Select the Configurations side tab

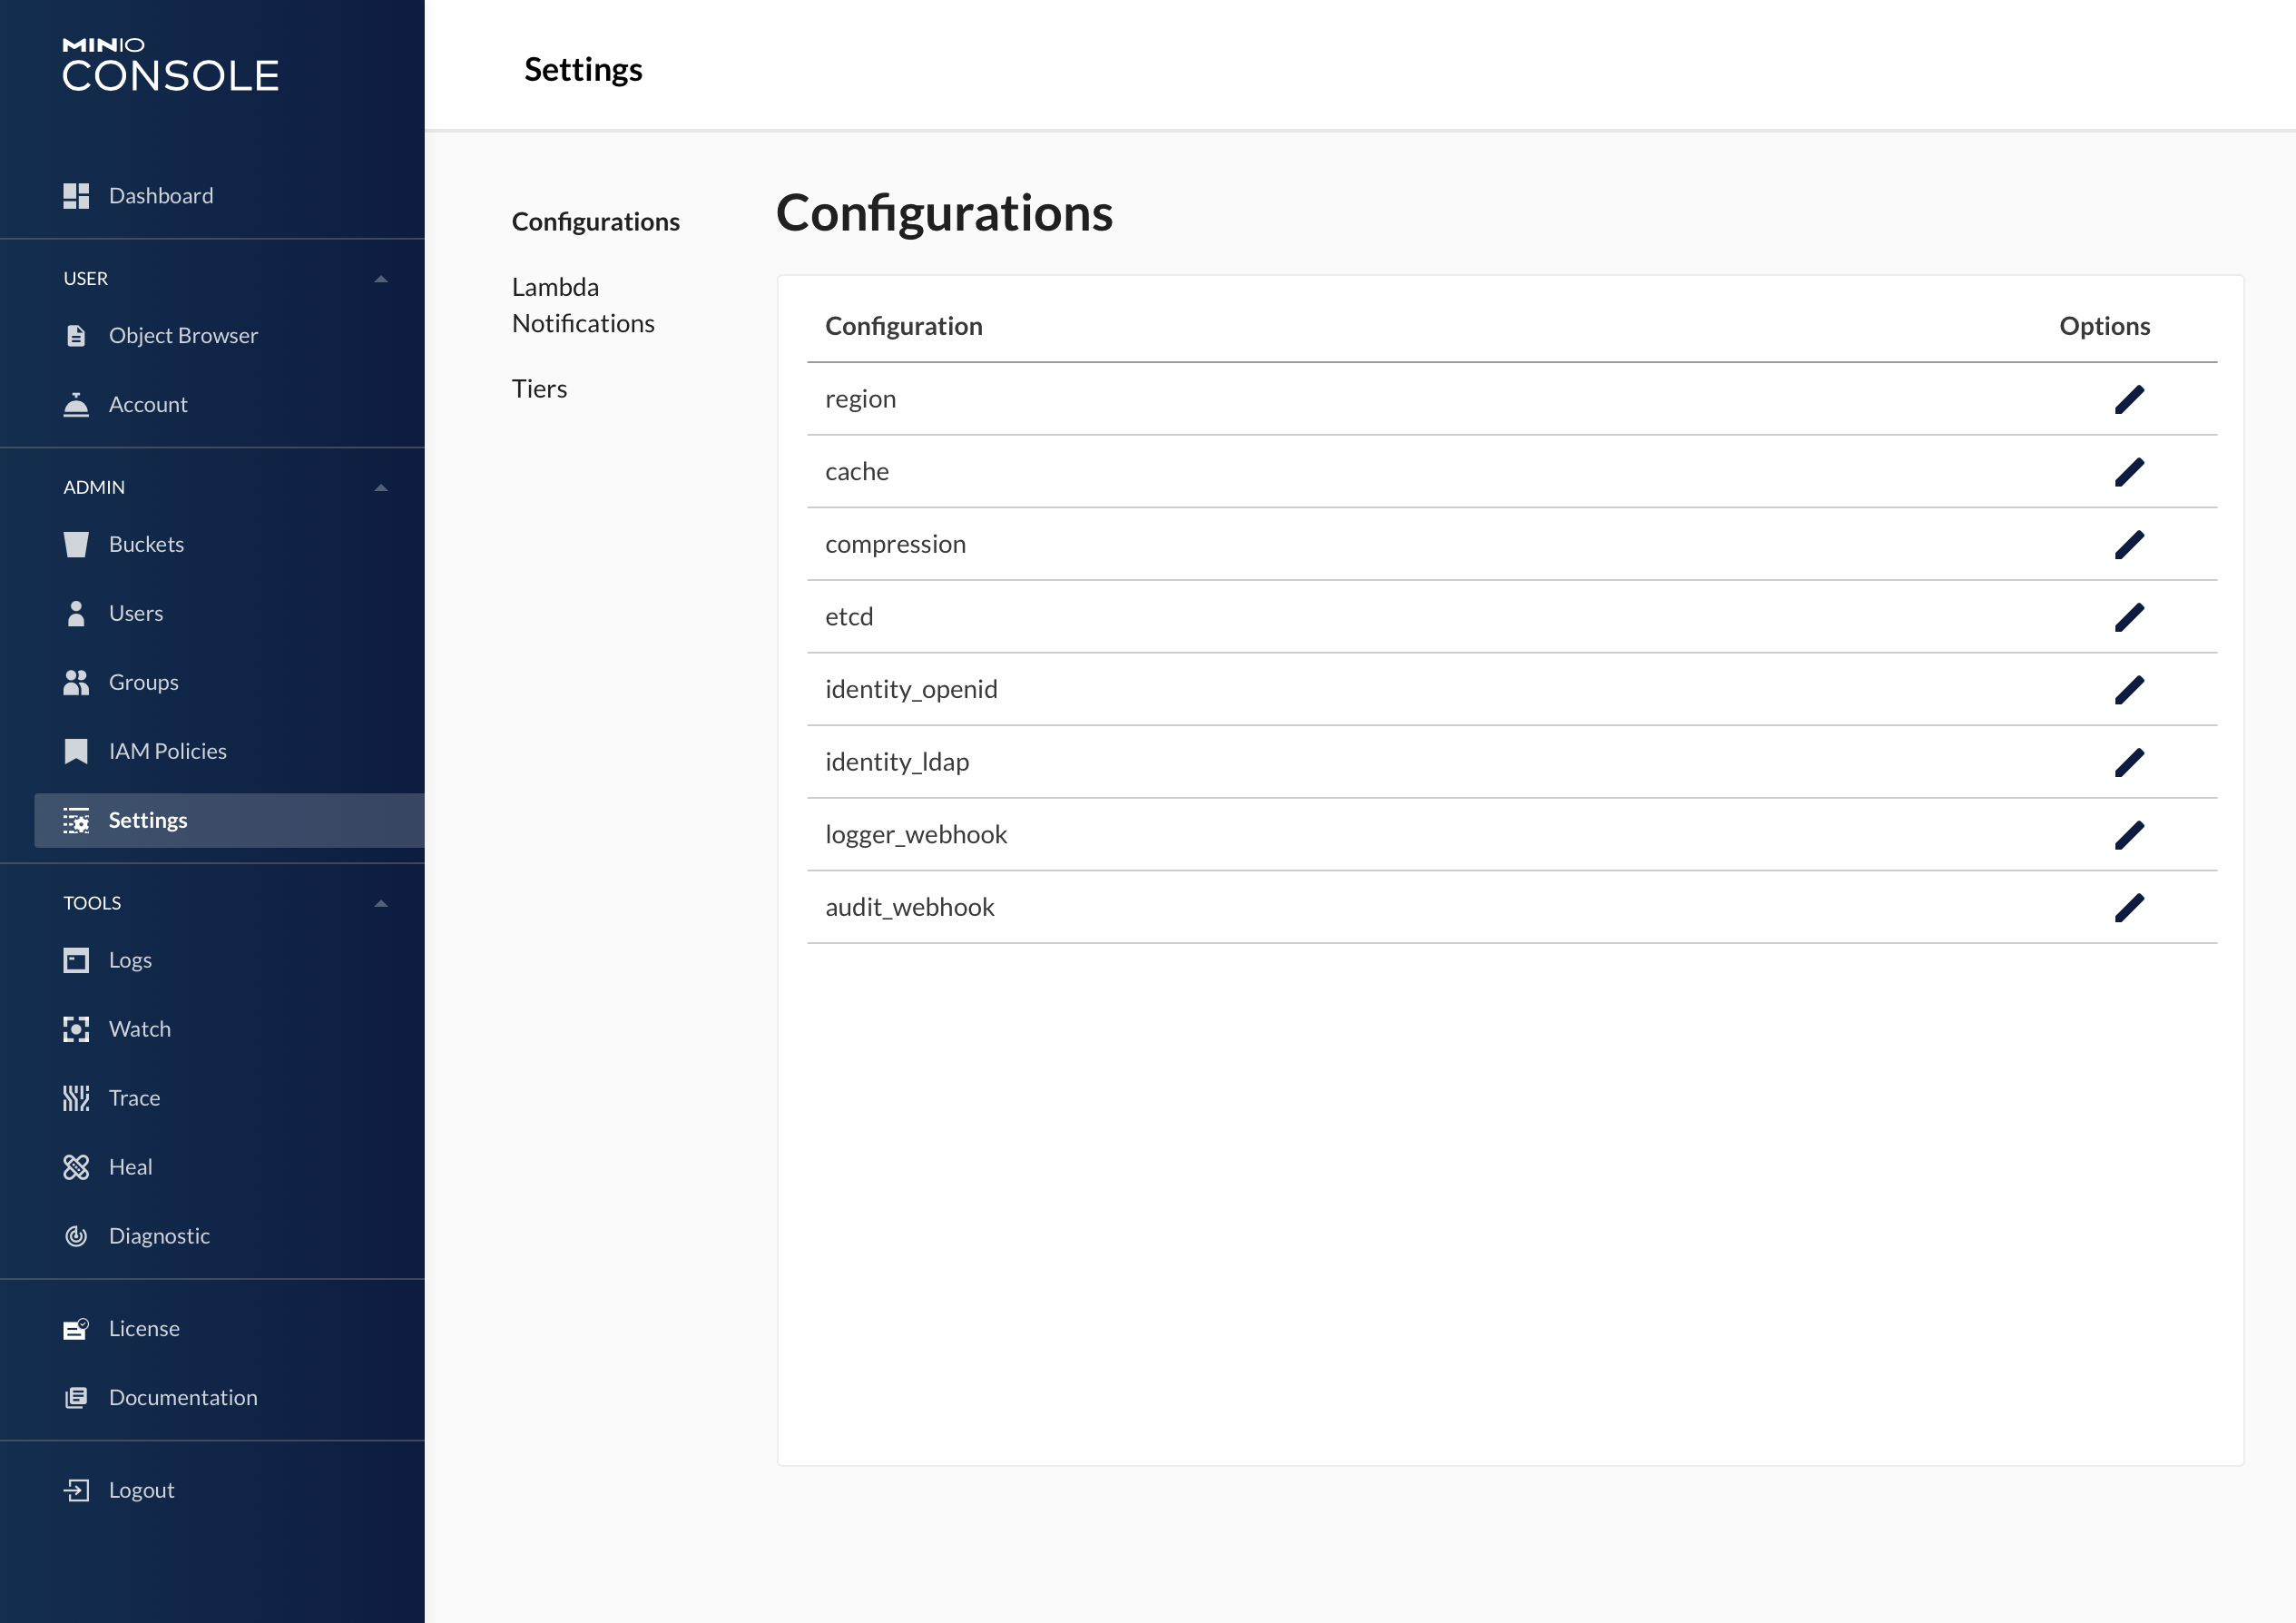[595, 222]
